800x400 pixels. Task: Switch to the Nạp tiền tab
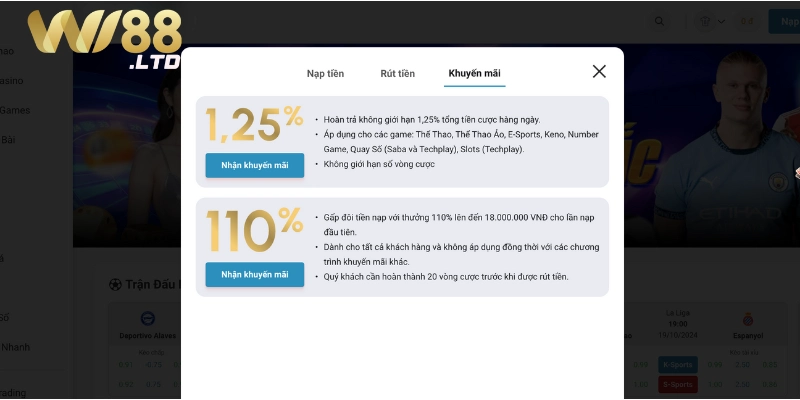click(x=325, y=73)
